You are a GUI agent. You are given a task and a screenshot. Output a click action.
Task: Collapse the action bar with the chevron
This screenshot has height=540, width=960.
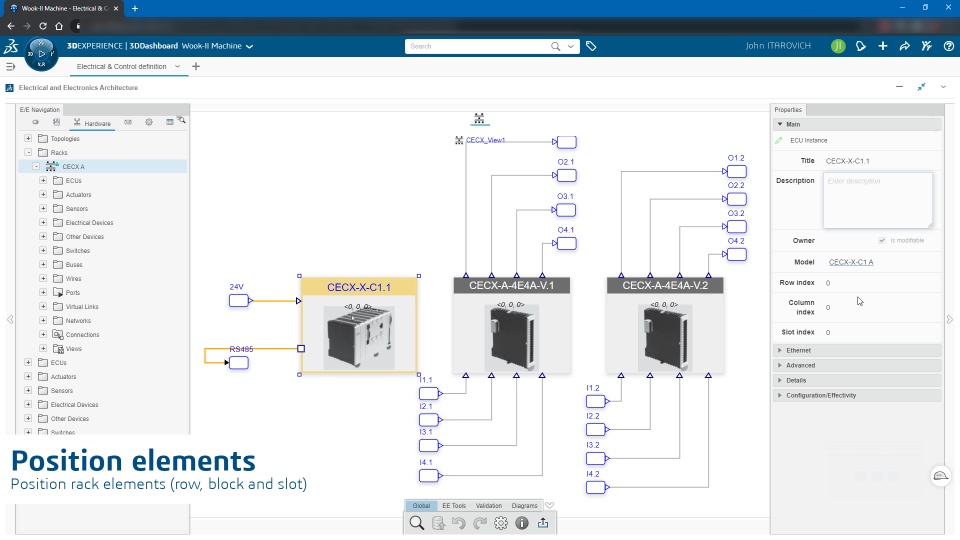(549, 506)
